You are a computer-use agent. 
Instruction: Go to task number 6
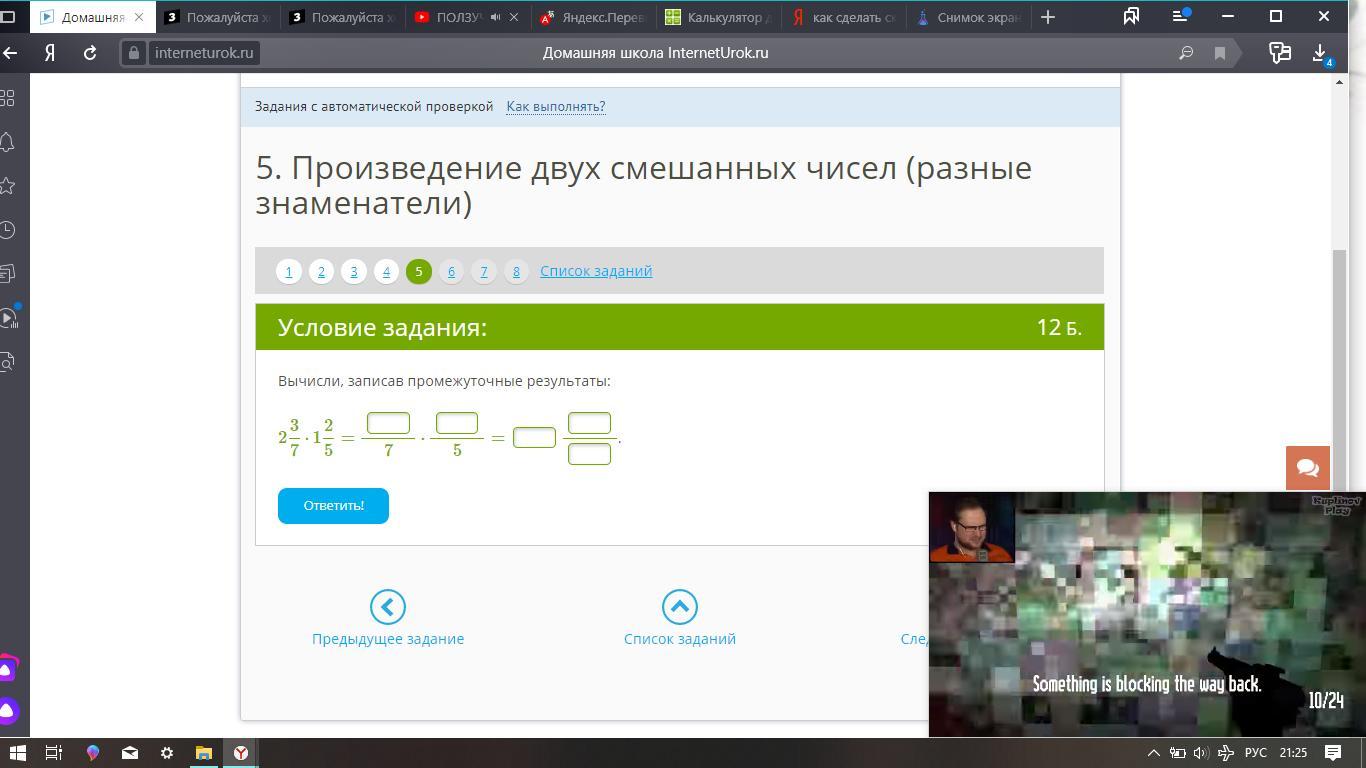451,271
